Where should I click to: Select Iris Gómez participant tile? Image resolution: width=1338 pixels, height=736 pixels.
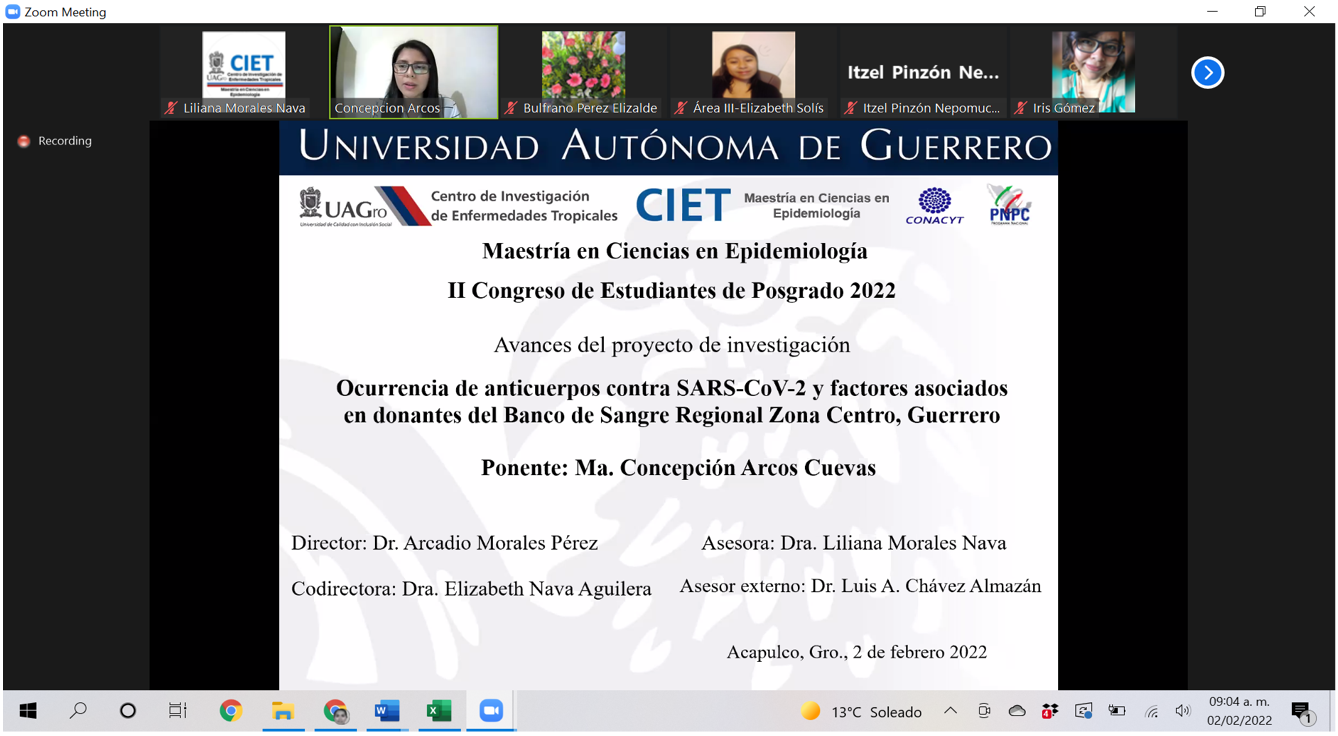tap(1092, 72)
